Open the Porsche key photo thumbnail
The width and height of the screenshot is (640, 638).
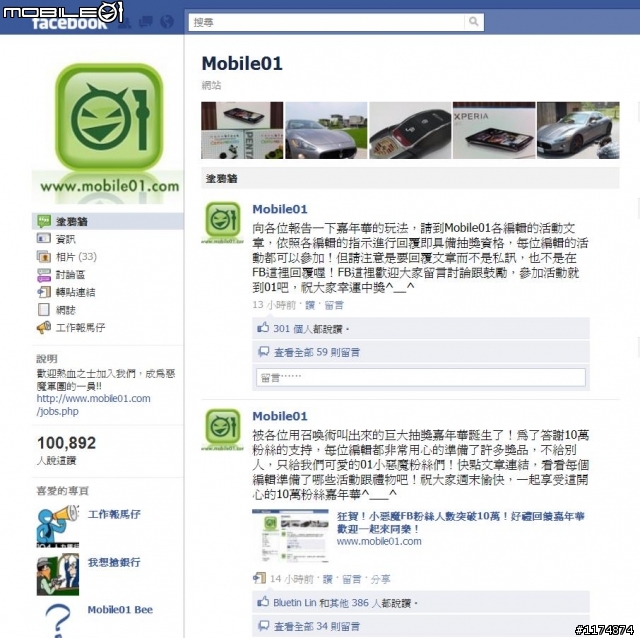[410, 130]
